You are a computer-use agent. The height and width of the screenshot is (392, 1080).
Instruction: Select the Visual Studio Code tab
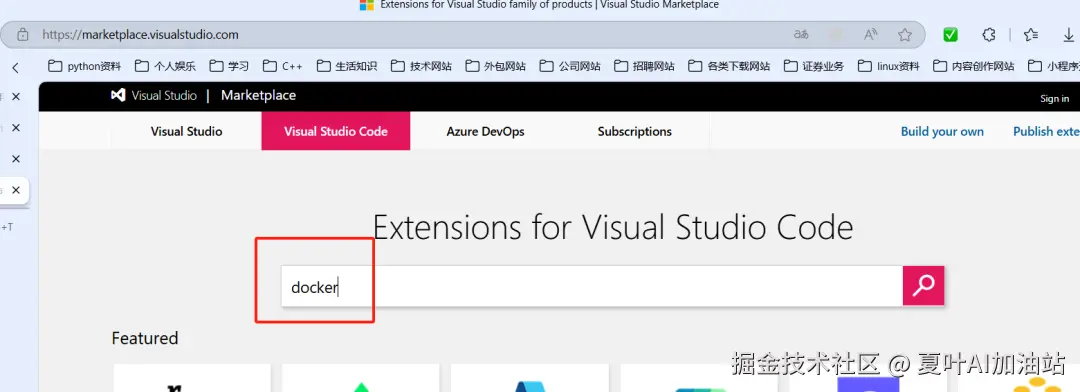336,131
